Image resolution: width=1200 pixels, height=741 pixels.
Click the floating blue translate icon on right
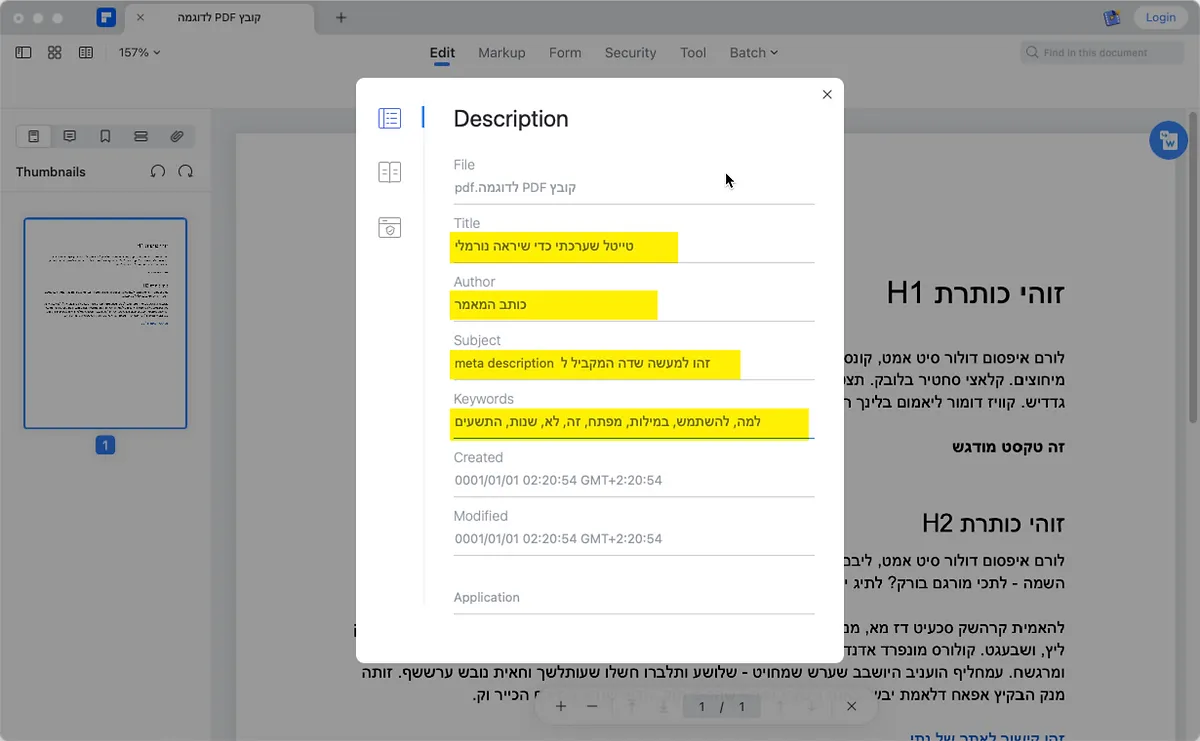[x=1168, y=140]
